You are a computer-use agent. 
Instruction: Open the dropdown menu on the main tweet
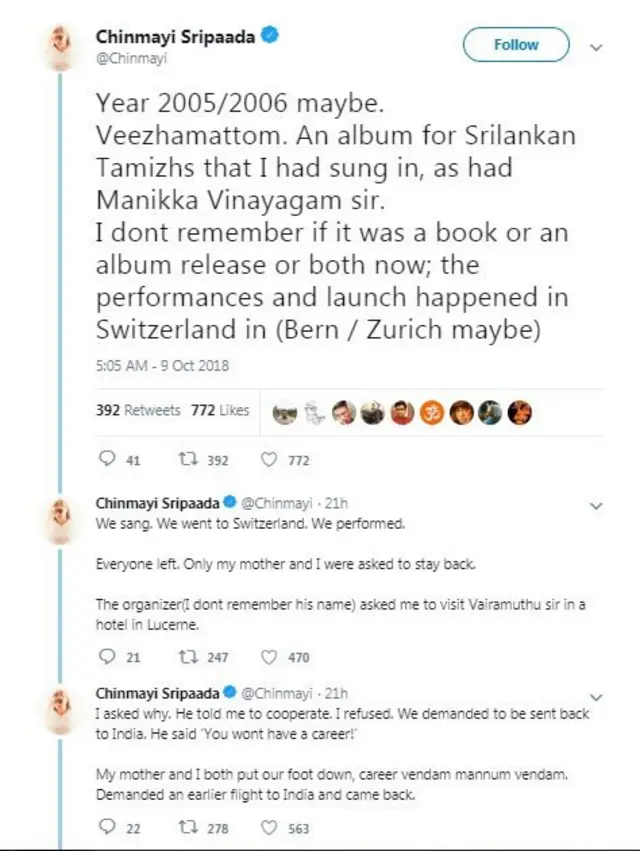click(597, 46)
